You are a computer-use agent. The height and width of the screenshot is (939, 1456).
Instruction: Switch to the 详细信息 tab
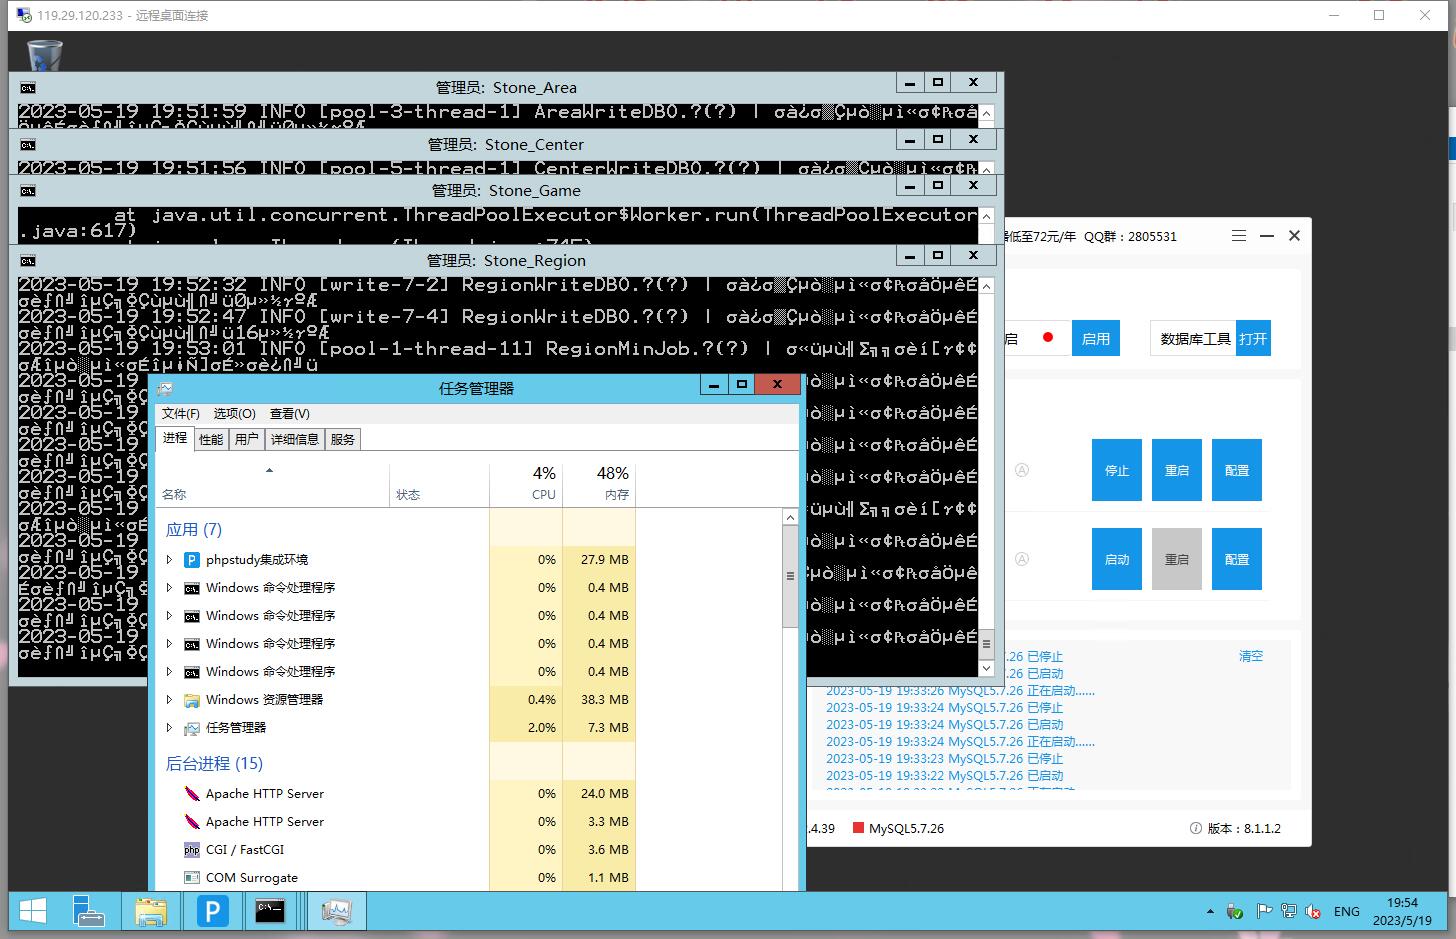pyautogui.click(x=294, y=439)
